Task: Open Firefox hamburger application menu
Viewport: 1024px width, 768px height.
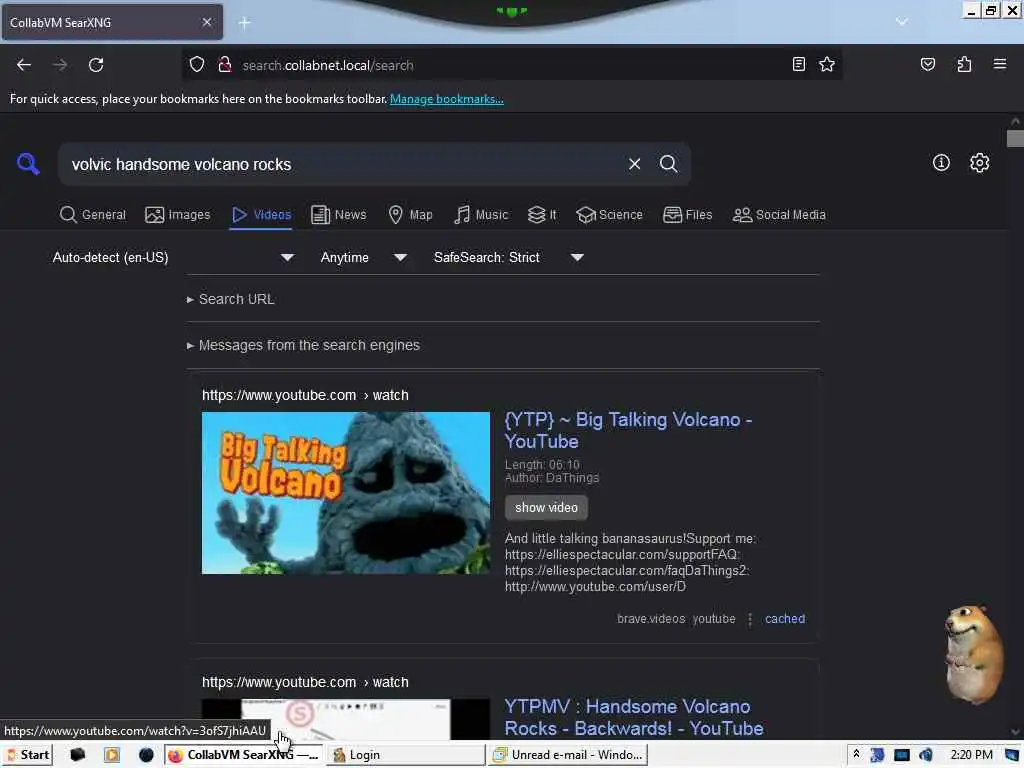Action: 999,64
